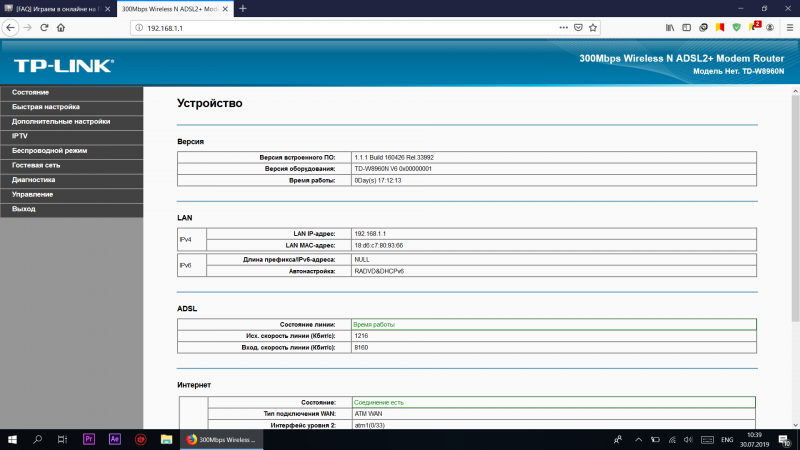Viewport: 800px width, 450px height.
Task: Open the Быстрая настройка menu item
Action: 45,106
